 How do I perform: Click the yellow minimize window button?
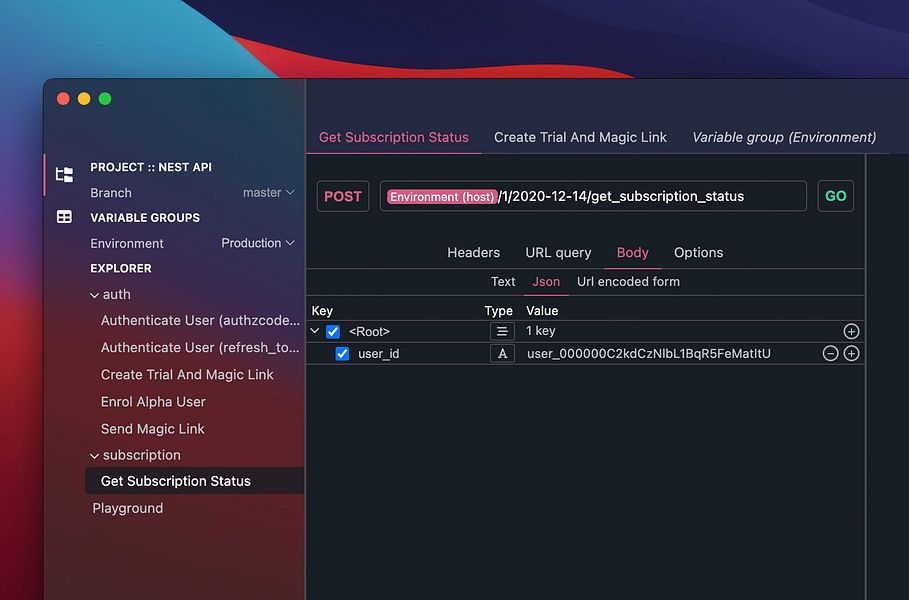pyautogui.click(x=84, y=99)
